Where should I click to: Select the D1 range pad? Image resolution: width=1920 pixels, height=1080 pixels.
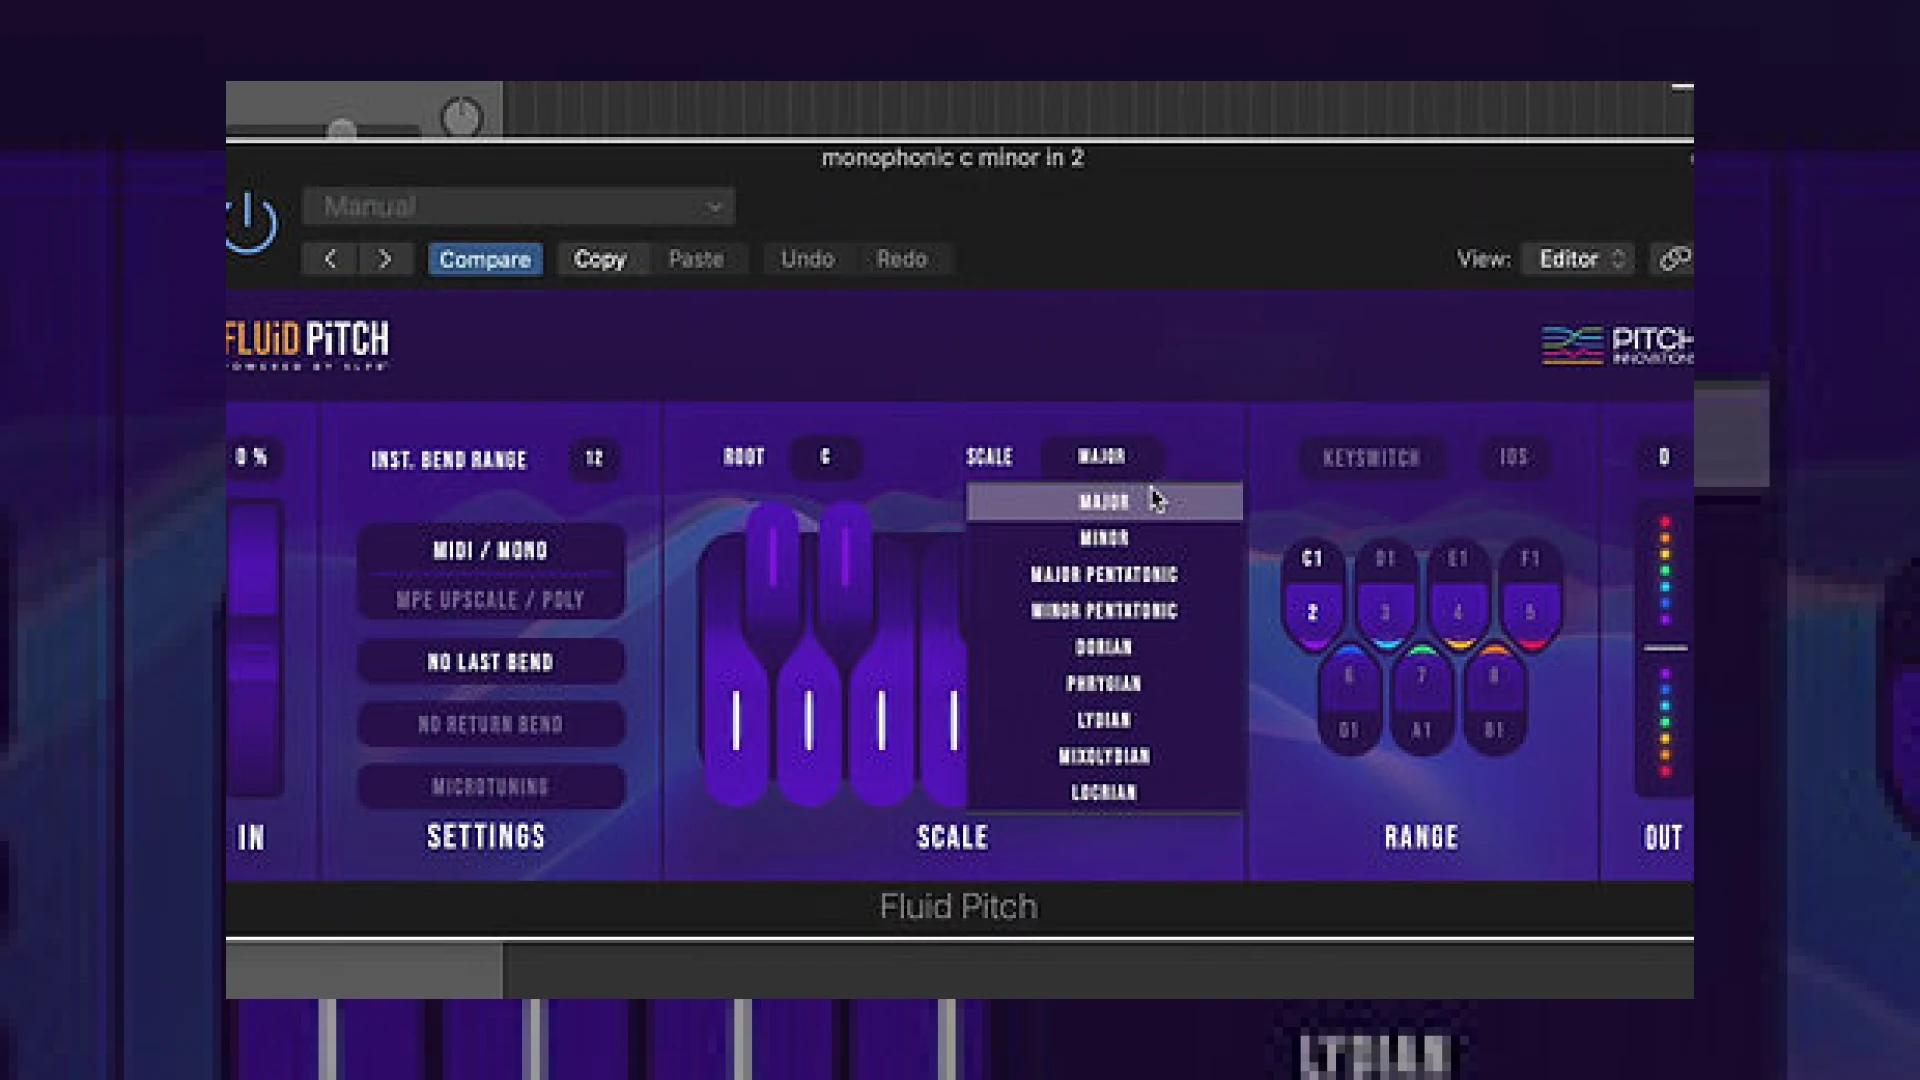tap(1385, 595)
